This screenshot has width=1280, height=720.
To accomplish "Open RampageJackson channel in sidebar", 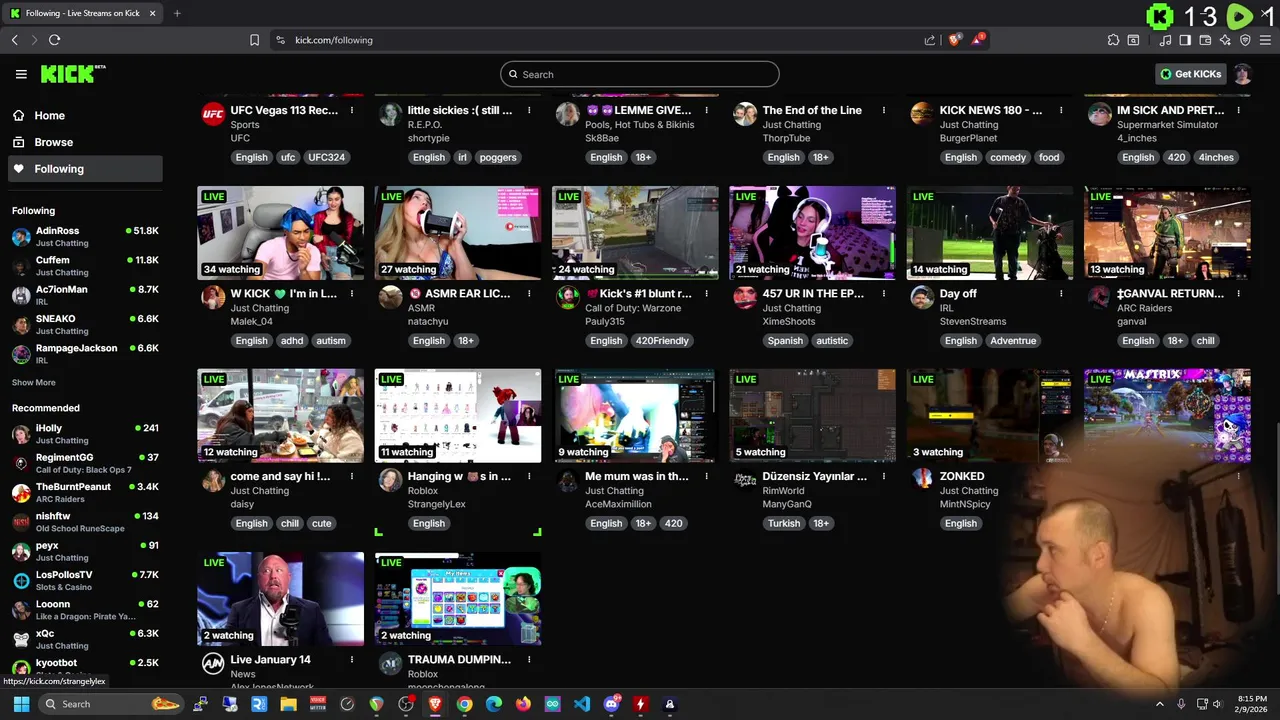I will tap(85, 354).
